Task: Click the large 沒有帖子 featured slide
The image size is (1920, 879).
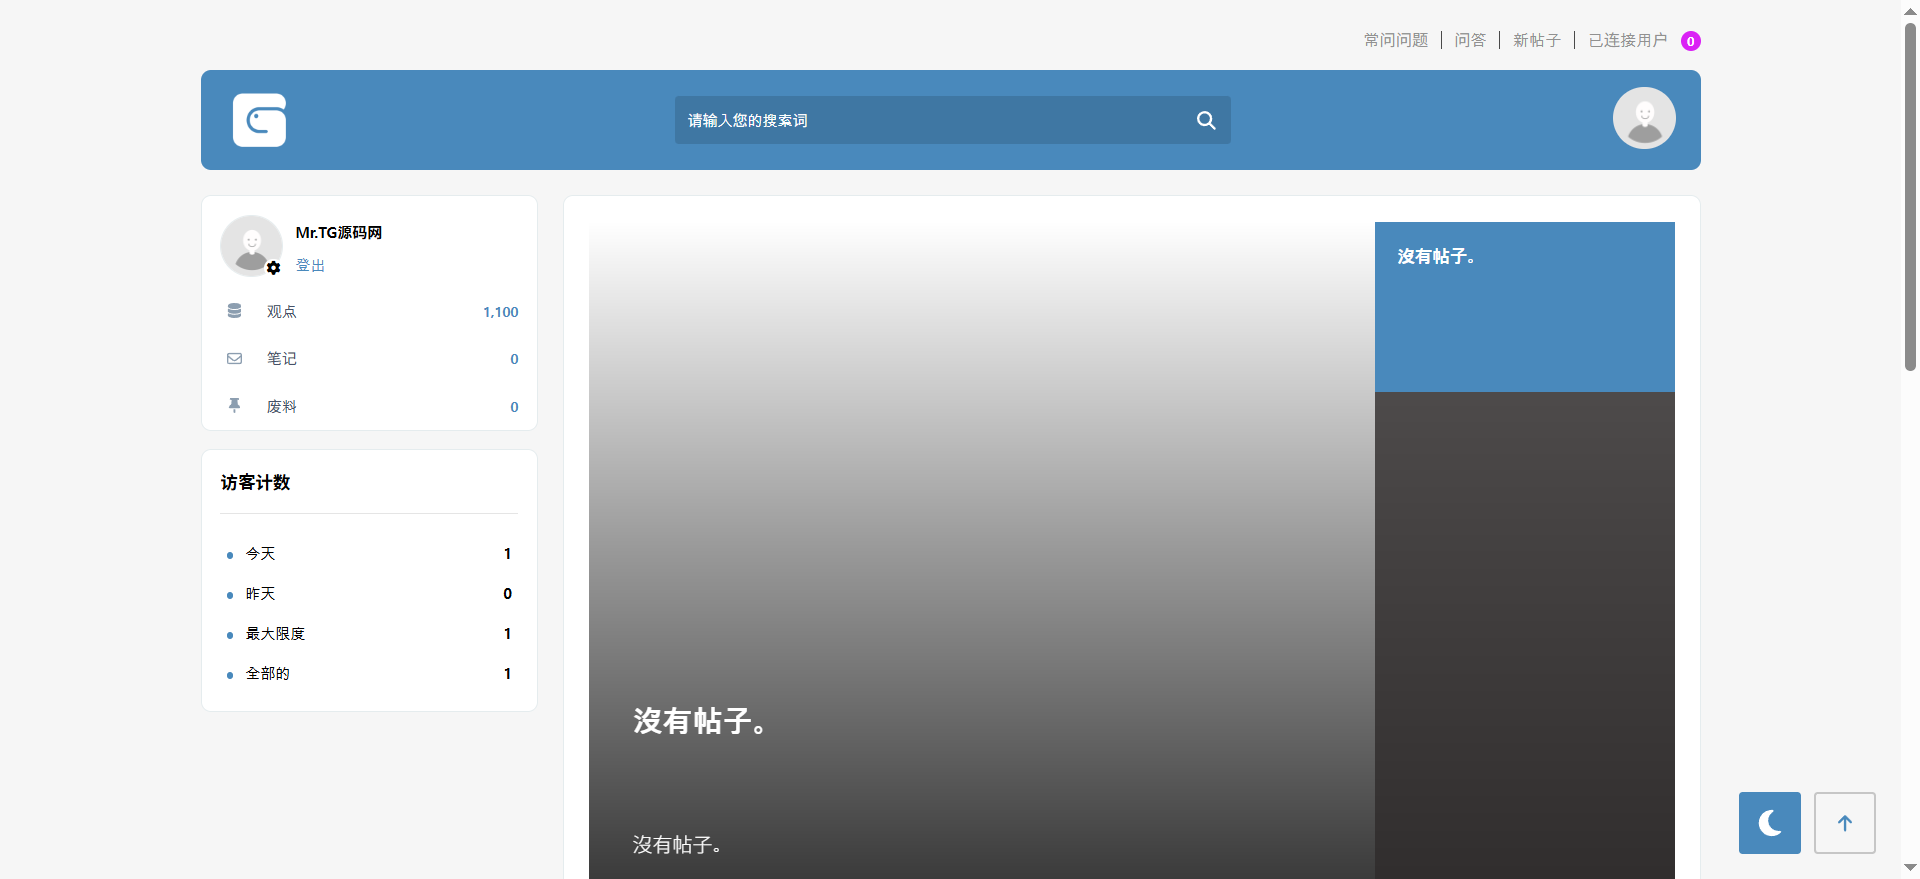Action: (x=980, y=550)
